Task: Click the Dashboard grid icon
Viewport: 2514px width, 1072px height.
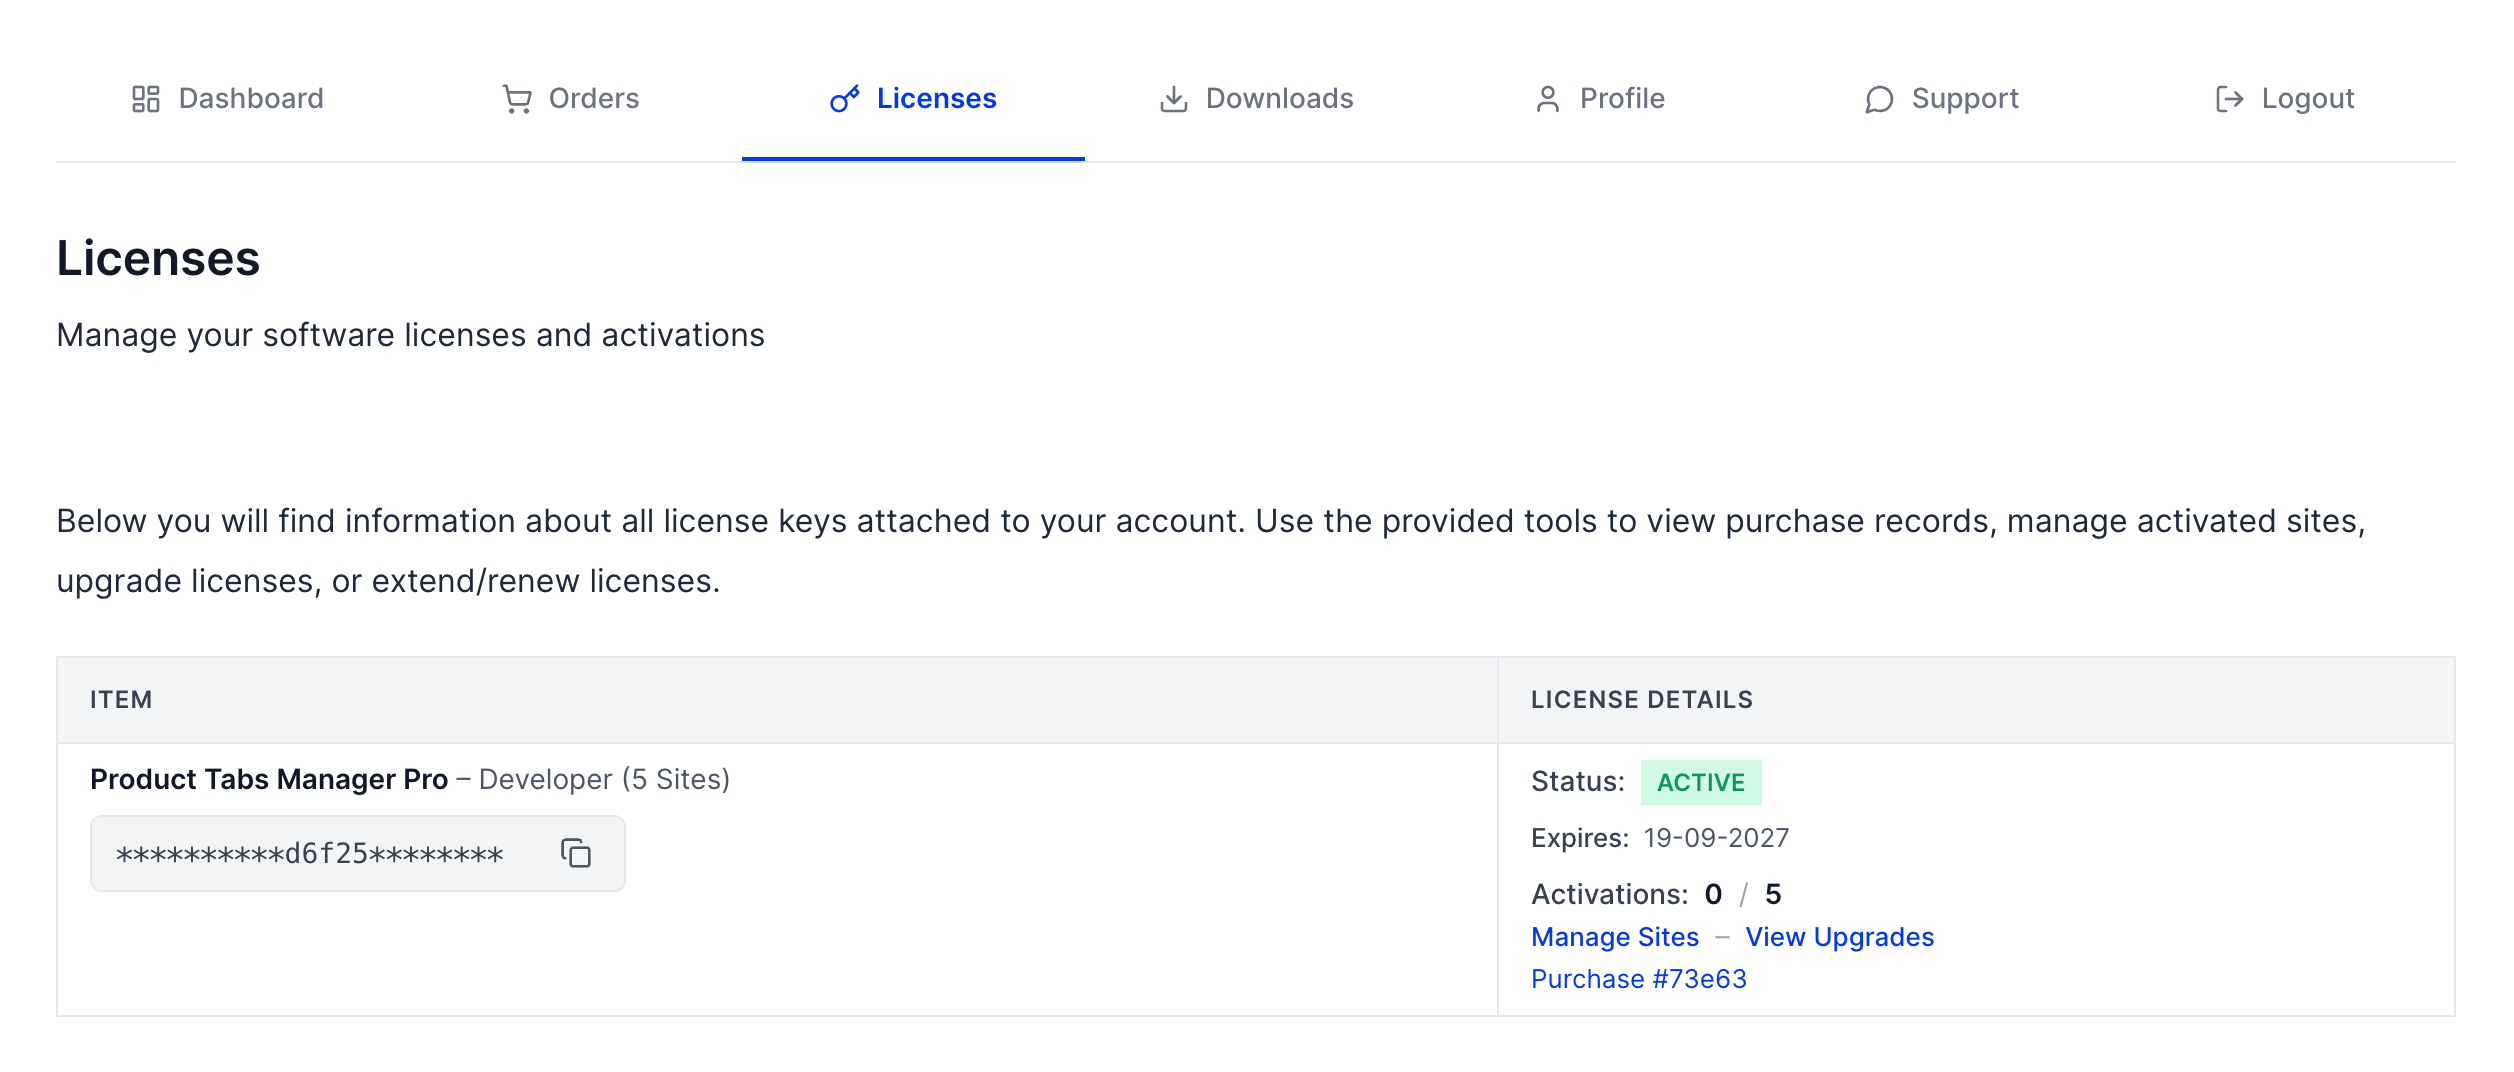Action: click(146, 99)
